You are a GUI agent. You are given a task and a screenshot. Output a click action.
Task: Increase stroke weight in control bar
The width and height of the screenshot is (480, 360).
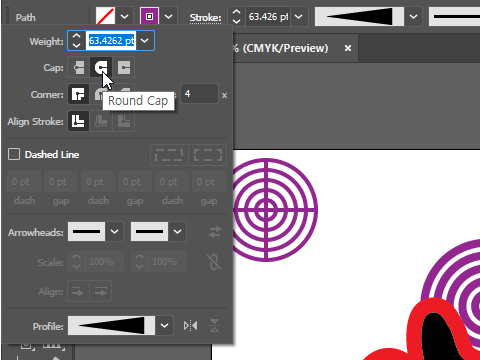point(236,12)
